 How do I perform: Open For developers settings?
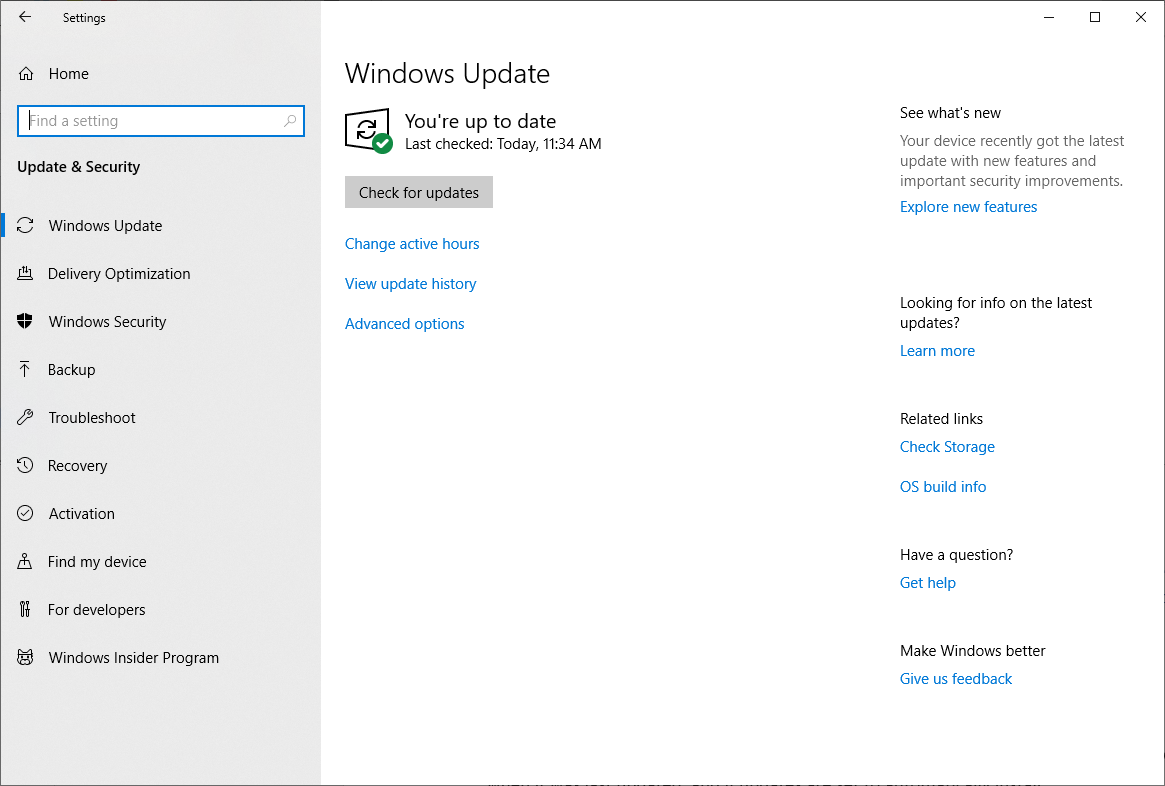tap(160, 609)
